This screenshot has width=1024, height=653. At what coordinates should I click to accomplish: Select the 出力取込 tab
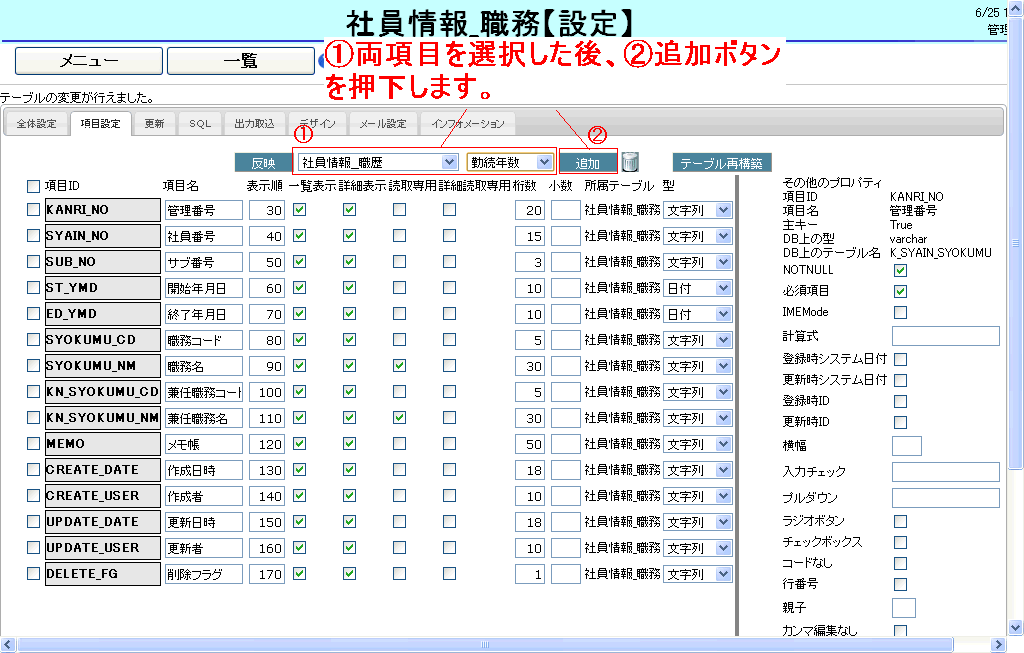point(254,124)
